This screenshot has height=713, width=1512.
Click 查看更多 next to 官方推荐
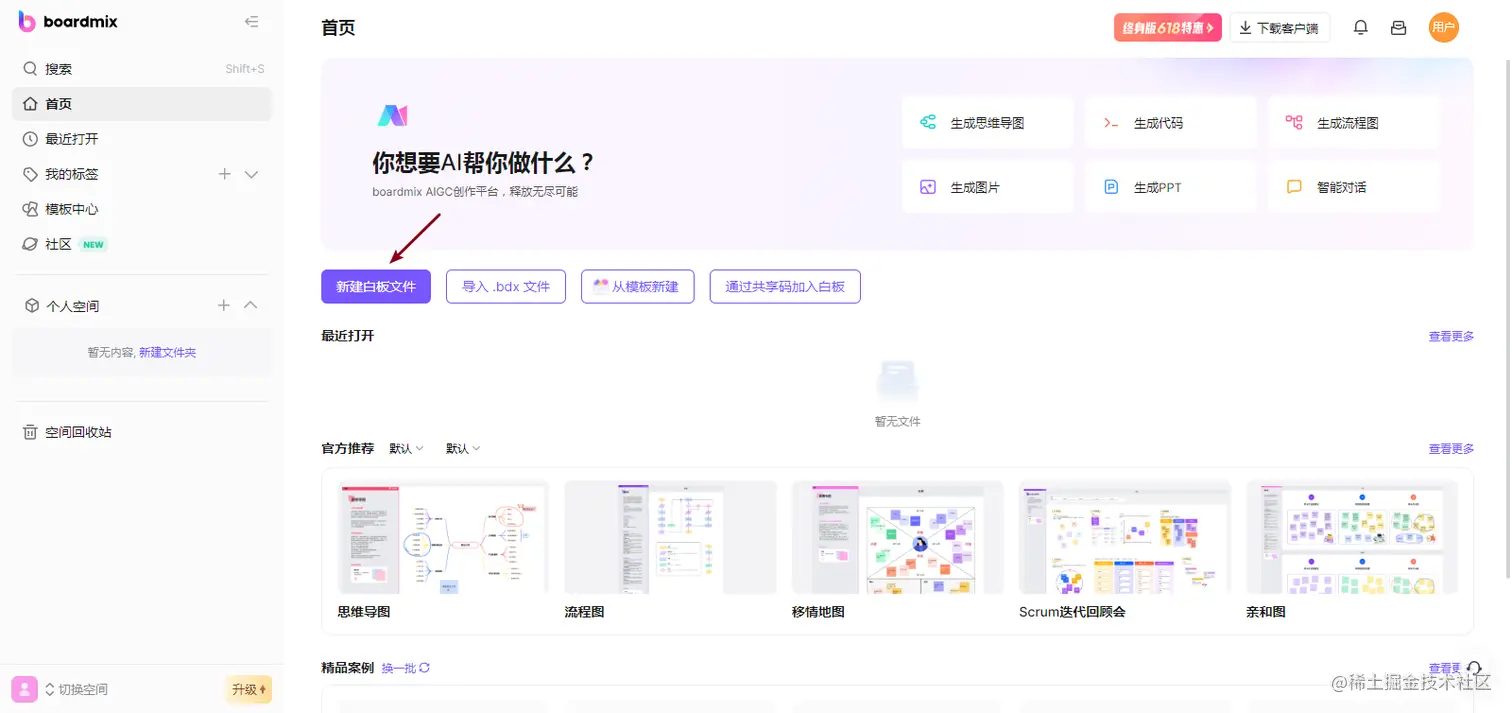(x=1451, y=449)
